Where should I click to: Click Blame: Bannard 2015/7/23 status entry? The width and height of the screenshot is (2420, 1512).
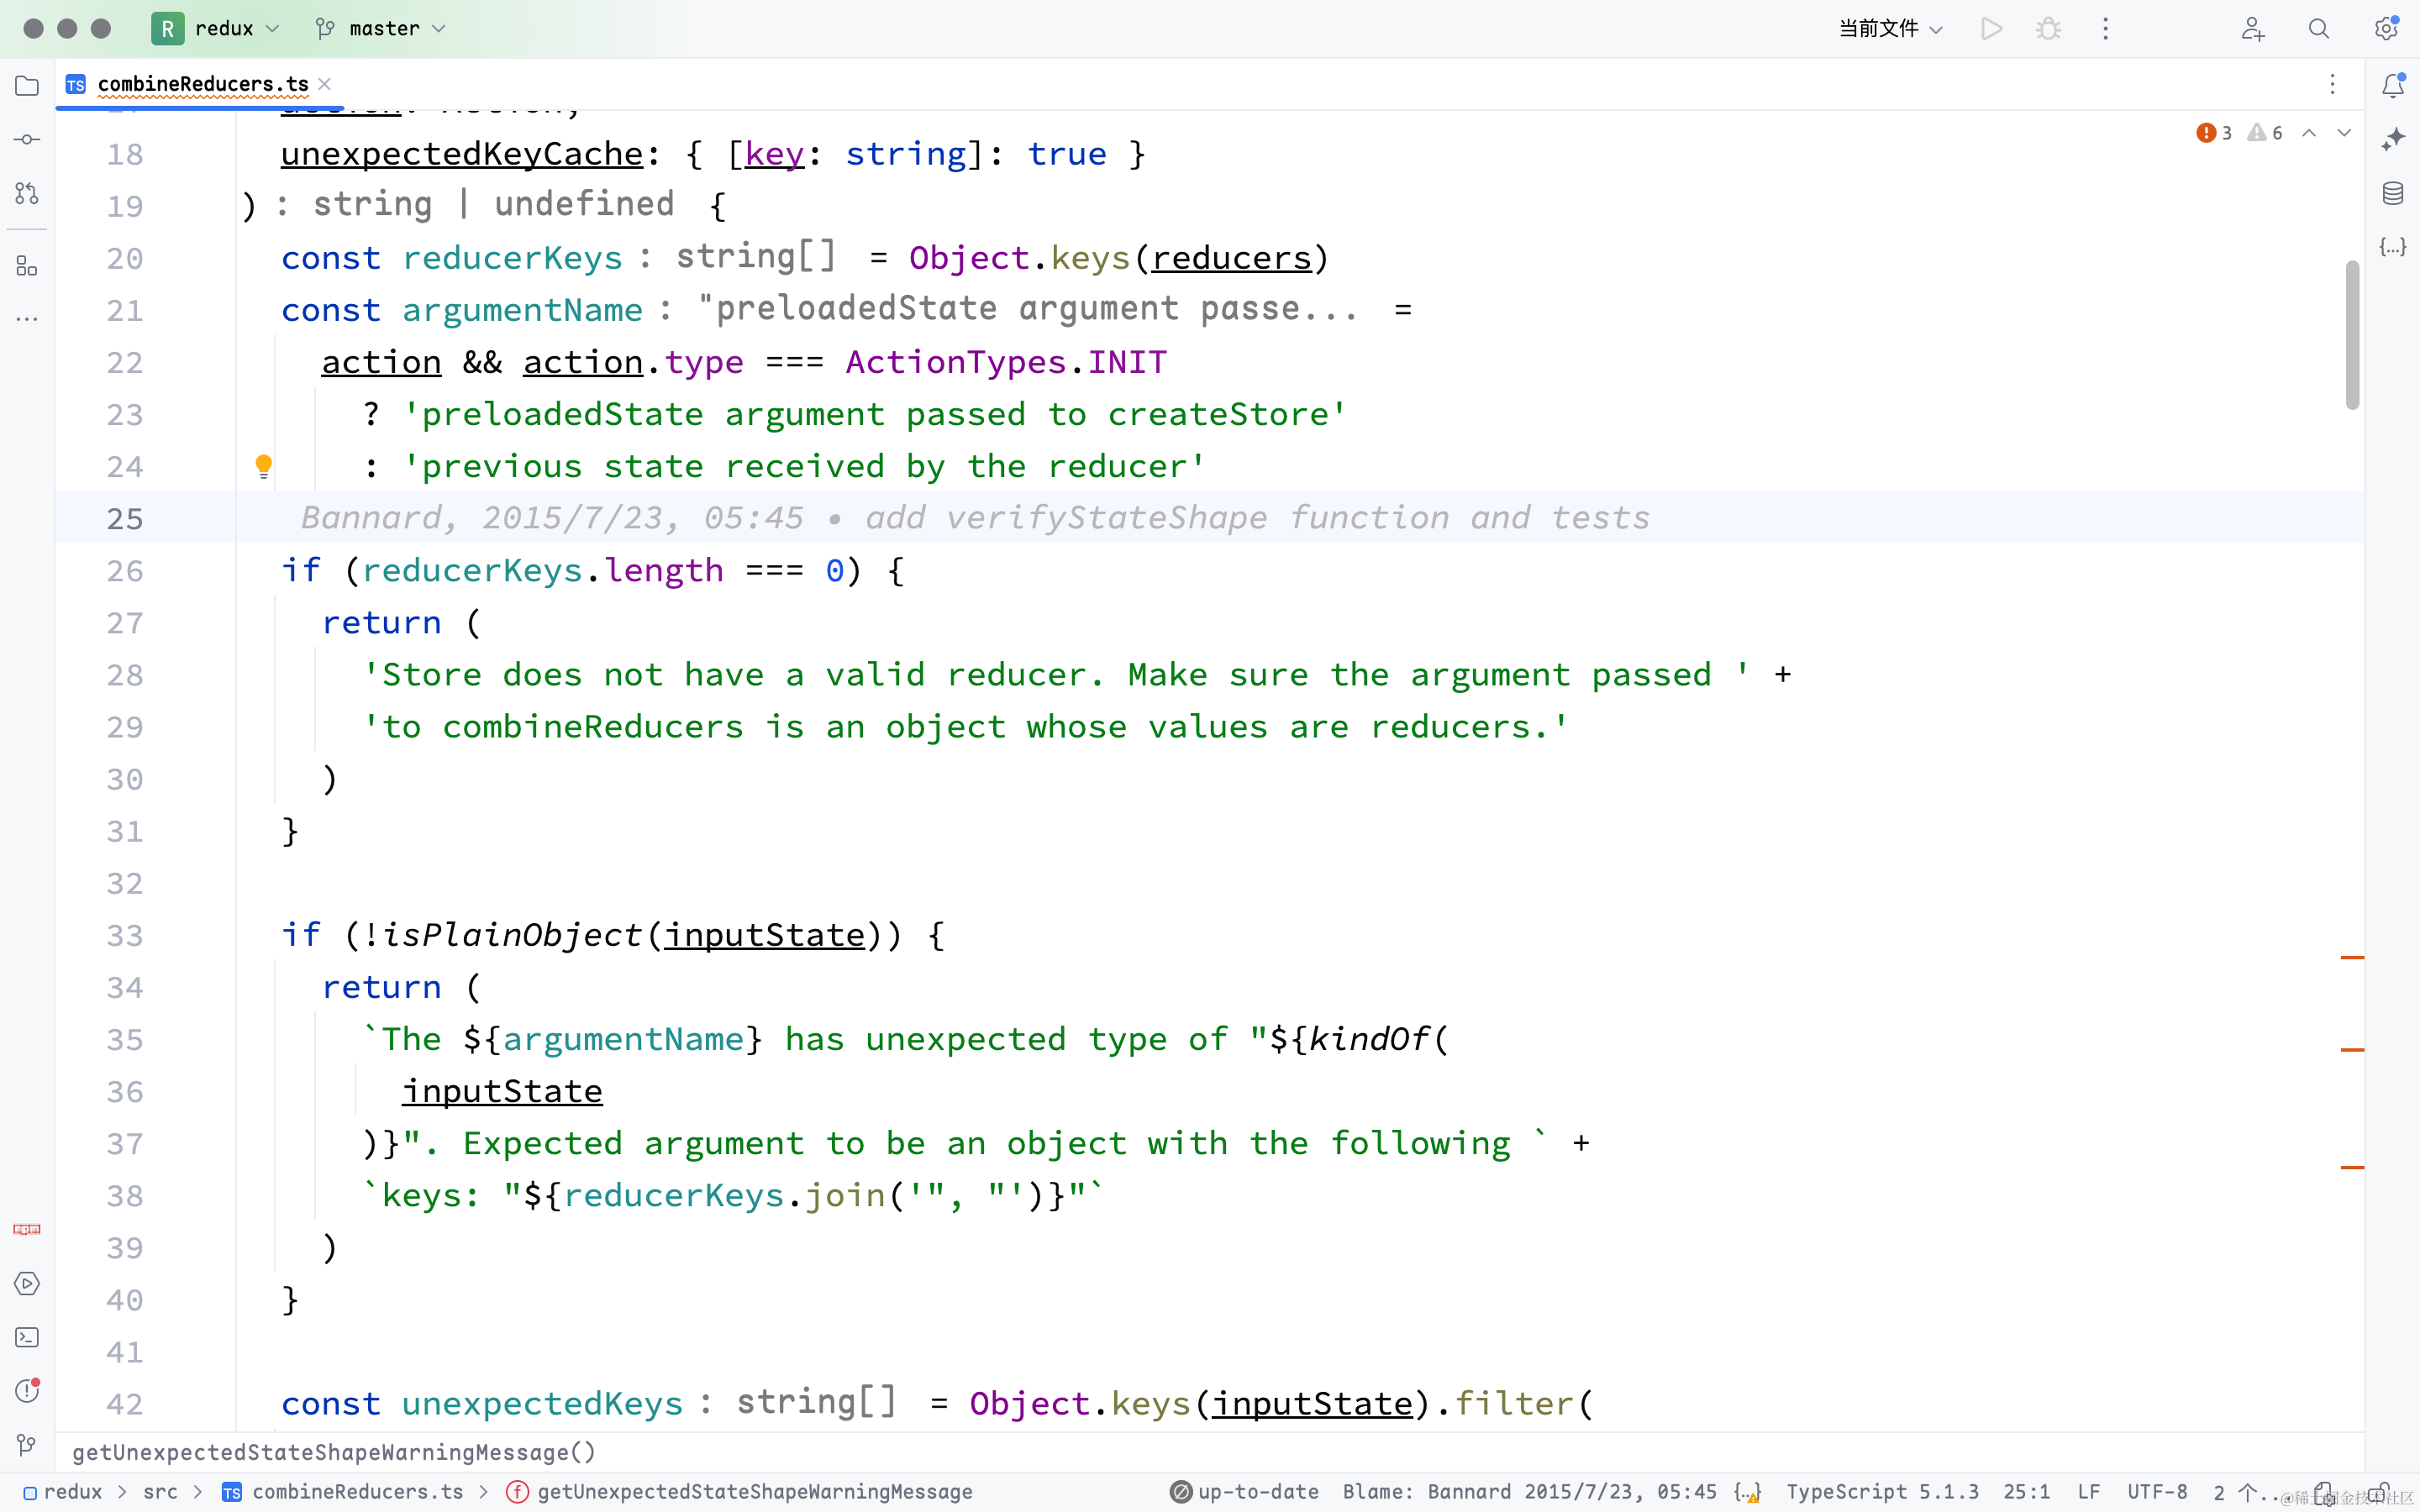pos(1529,1492)
